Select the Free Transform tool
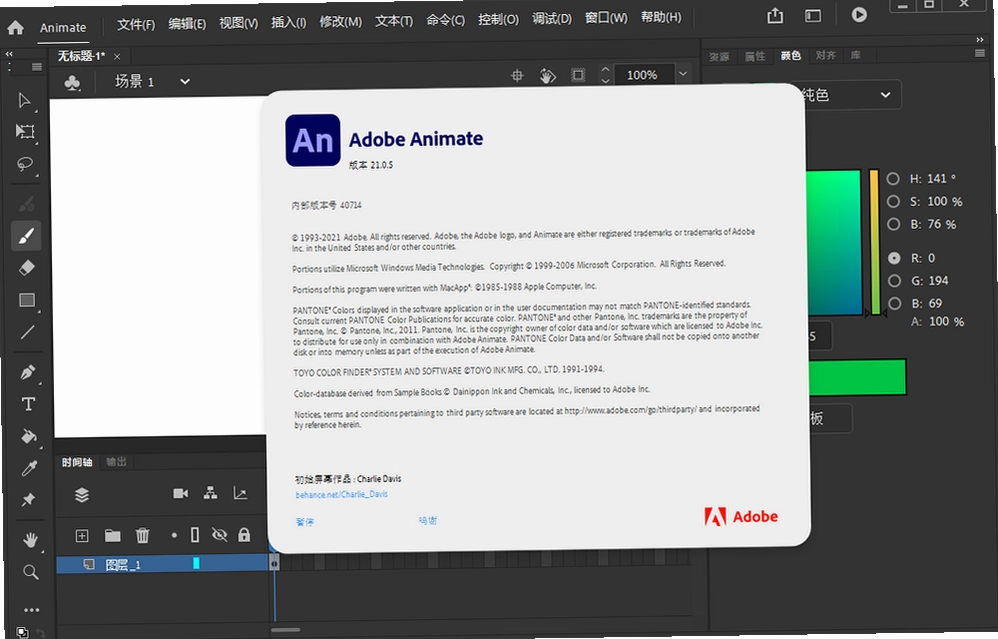Screen dimensions: 998x639 coord(25,132)
